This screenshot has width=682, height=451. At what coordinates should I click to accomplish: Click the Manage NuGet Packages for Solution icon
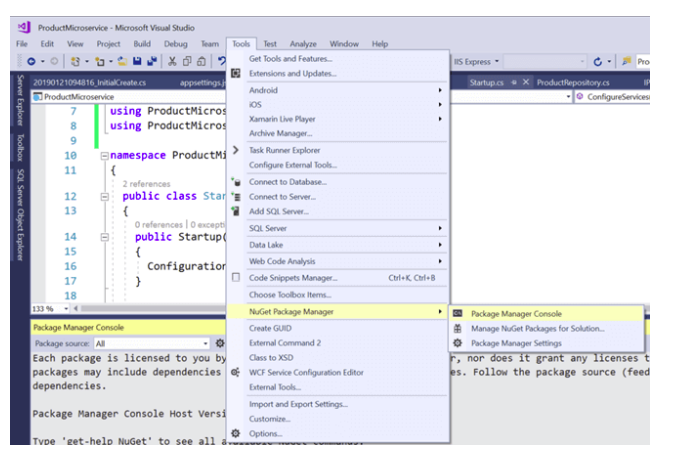point(458,328)
